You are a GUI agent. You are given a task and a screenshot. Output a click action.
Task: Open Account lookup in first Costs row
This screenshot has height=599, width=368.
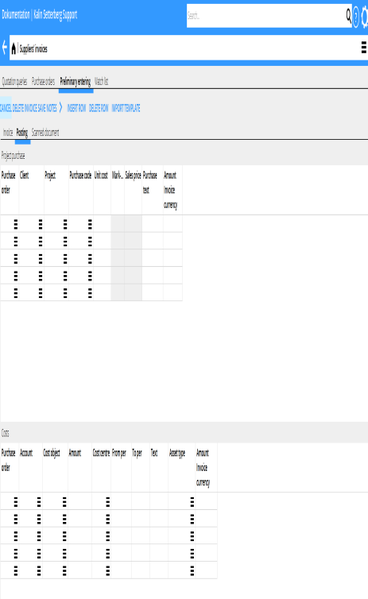[39, 502]
